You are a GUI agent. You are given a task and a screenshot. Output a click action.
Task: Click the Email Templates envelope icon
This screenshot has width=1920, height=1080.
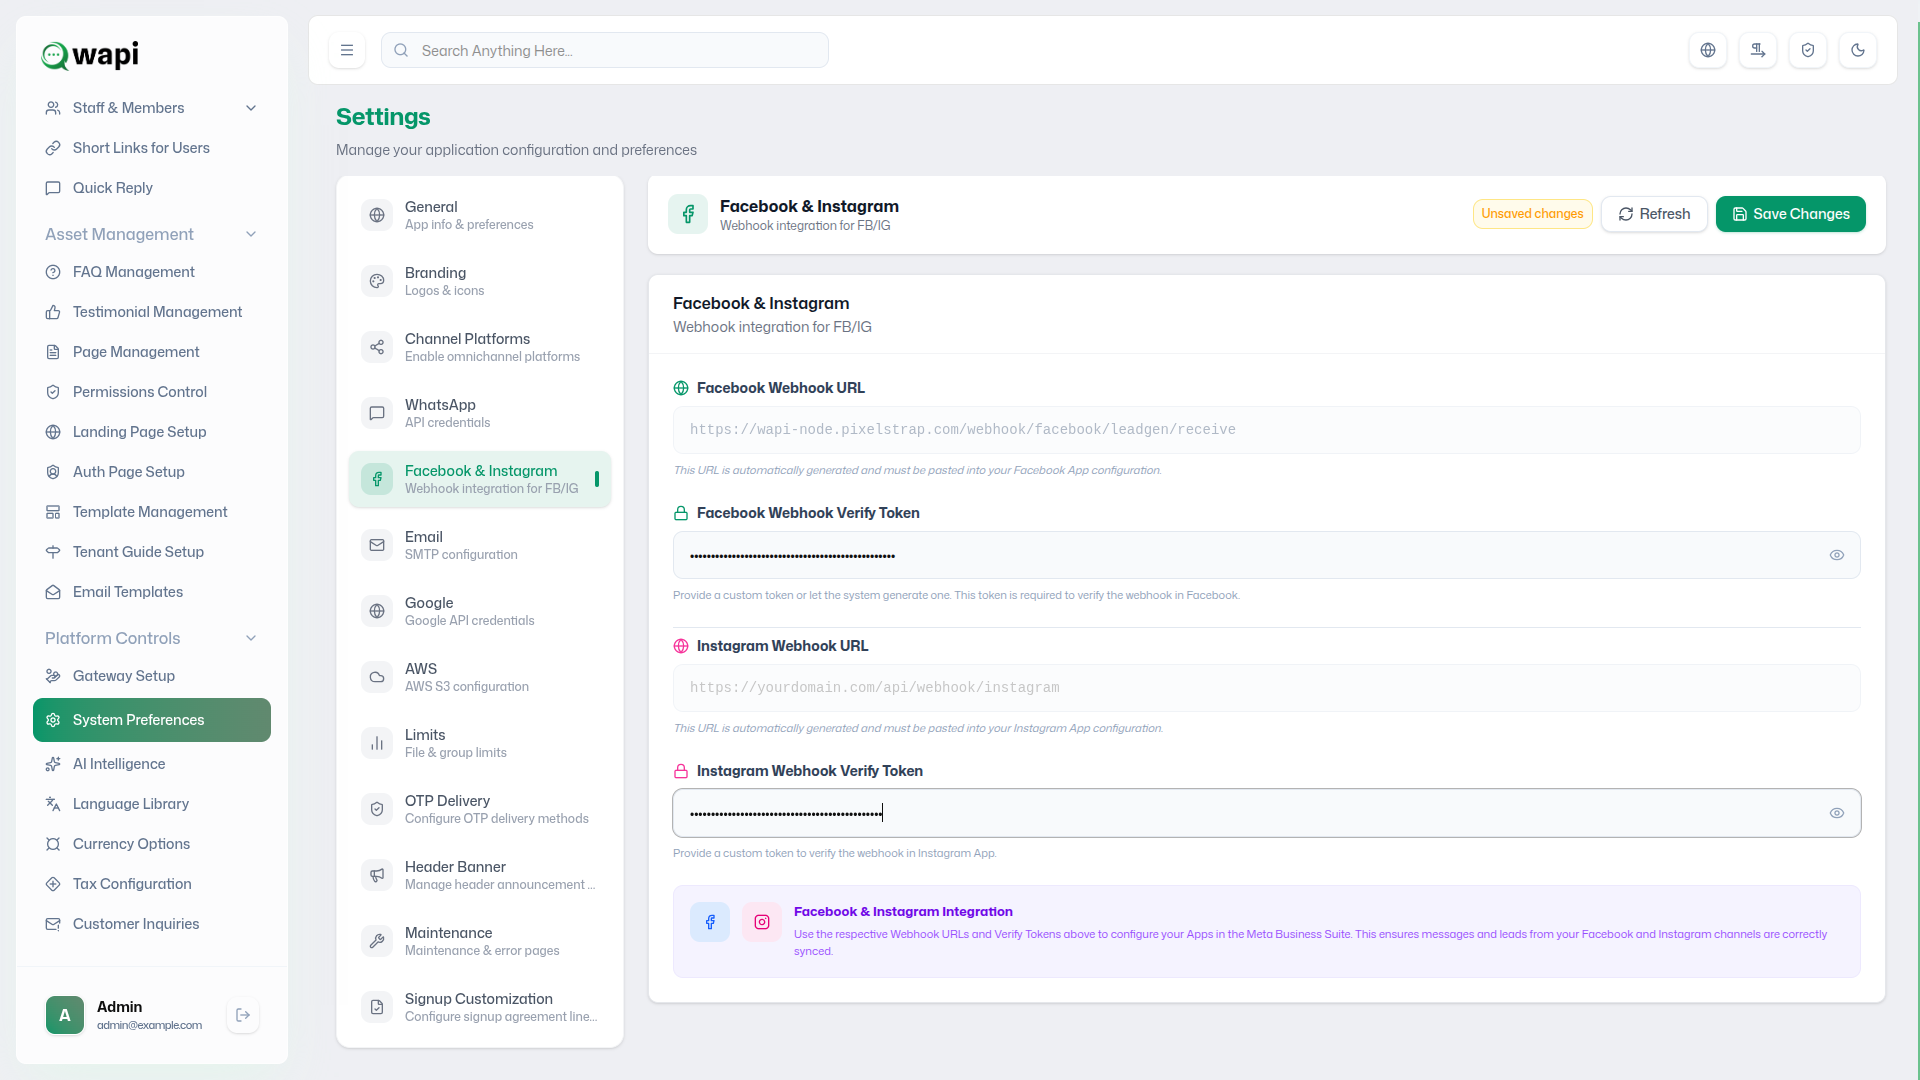pyautogui.click(x=53, y=592)
